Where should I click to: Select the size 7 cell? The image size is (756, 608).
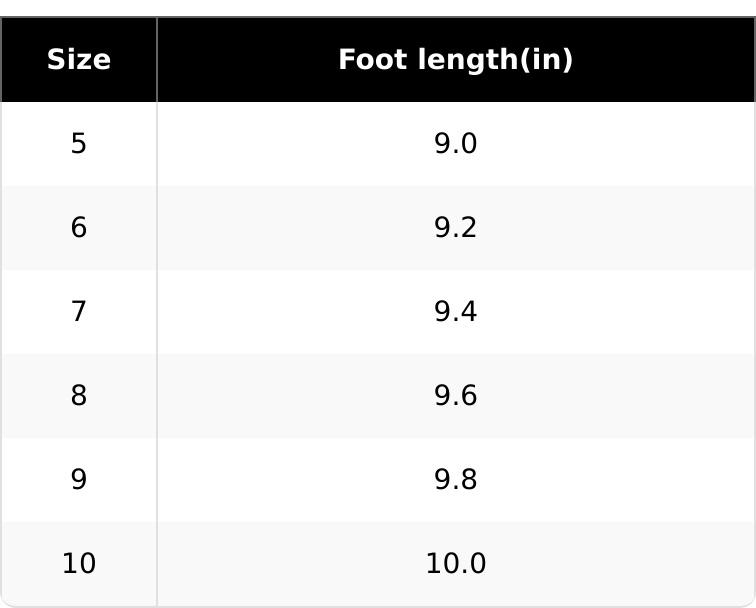tap(79, 311)
